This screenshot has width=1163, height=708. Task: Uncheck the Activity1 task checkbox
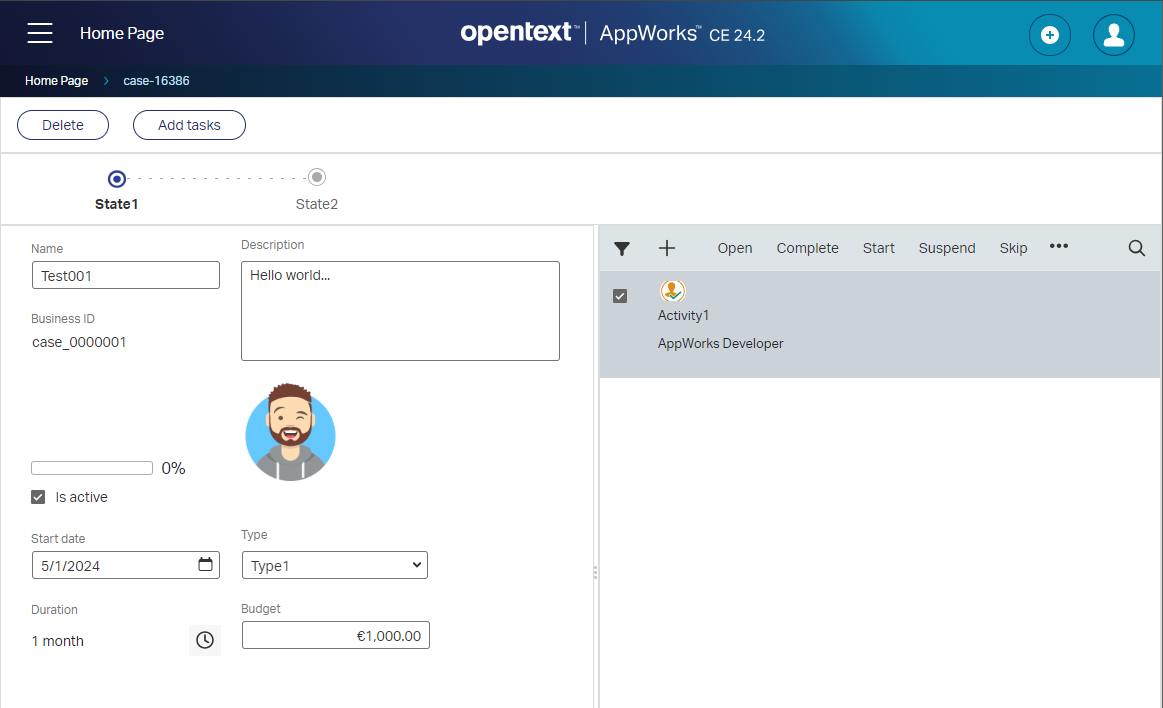[x=620, y=295]
